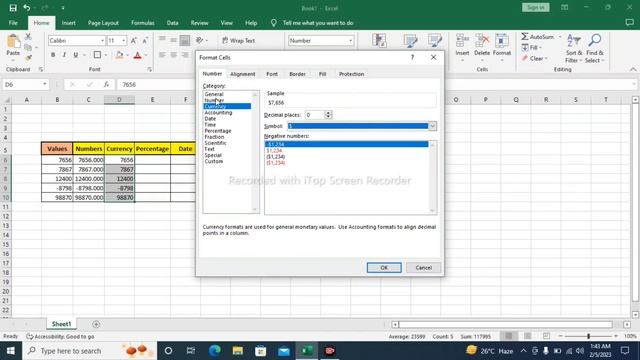This screenshot has height=360, width=640.
Task: Click the Paste clipboard icon
Action: [x=13, y=42]
